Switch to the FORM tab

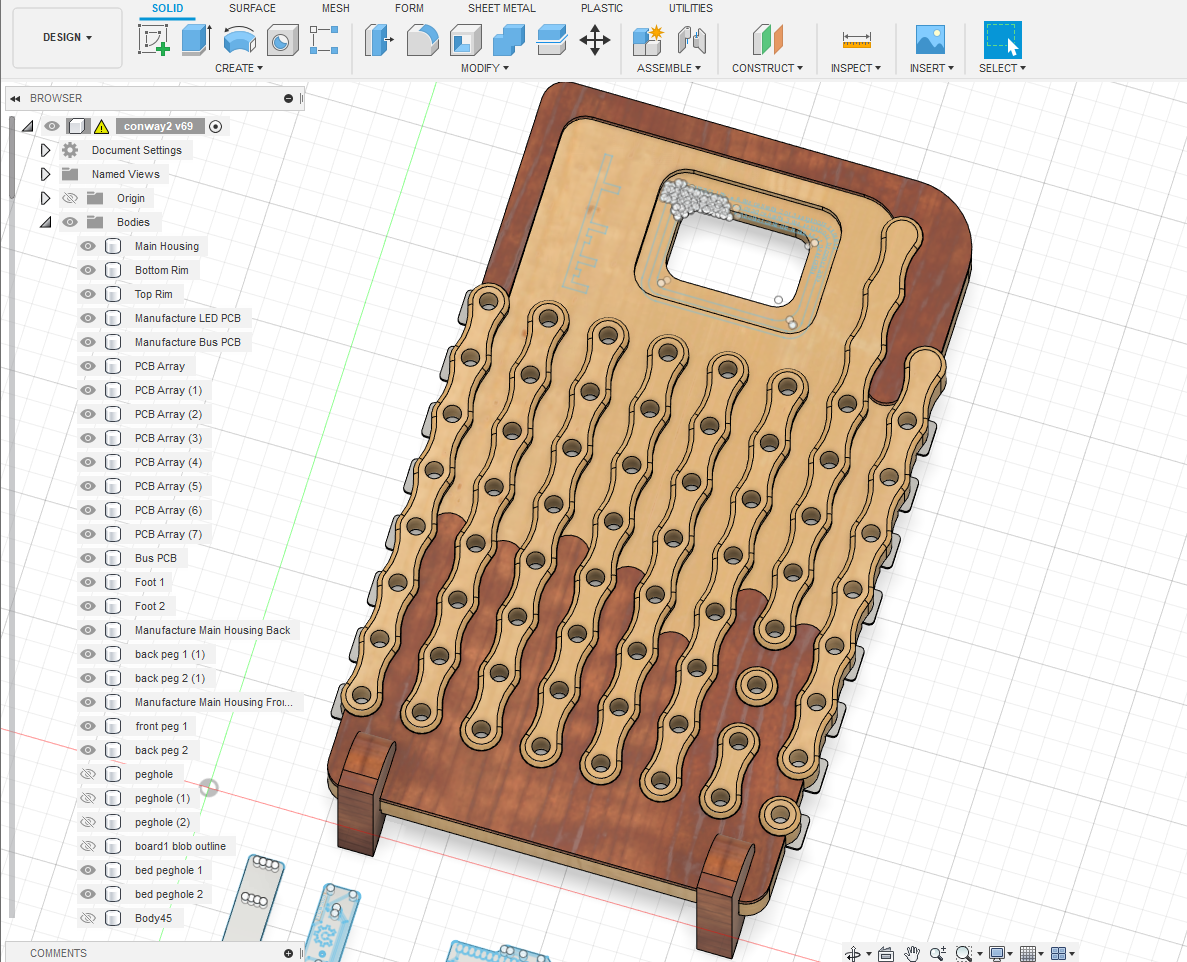click(409, 8)
